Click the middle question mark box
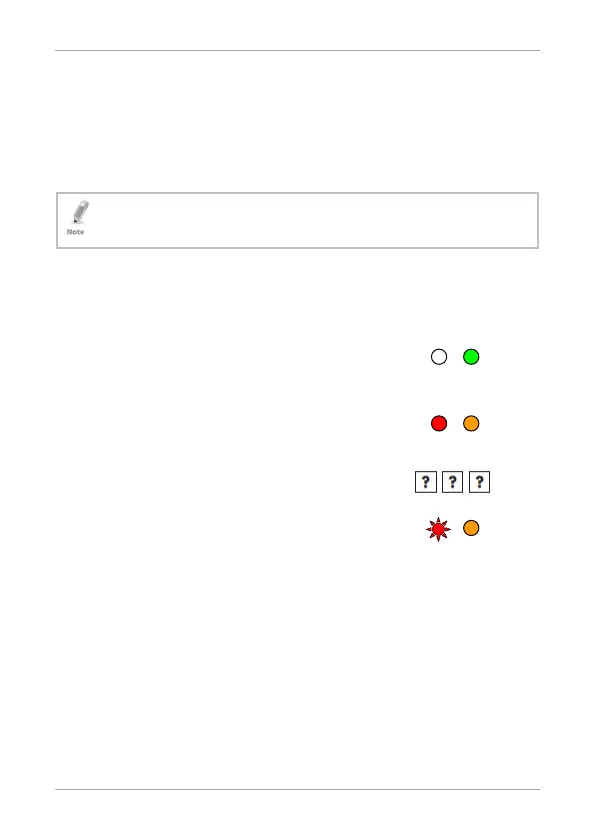 pyautogui.click(x=453, y=482)
